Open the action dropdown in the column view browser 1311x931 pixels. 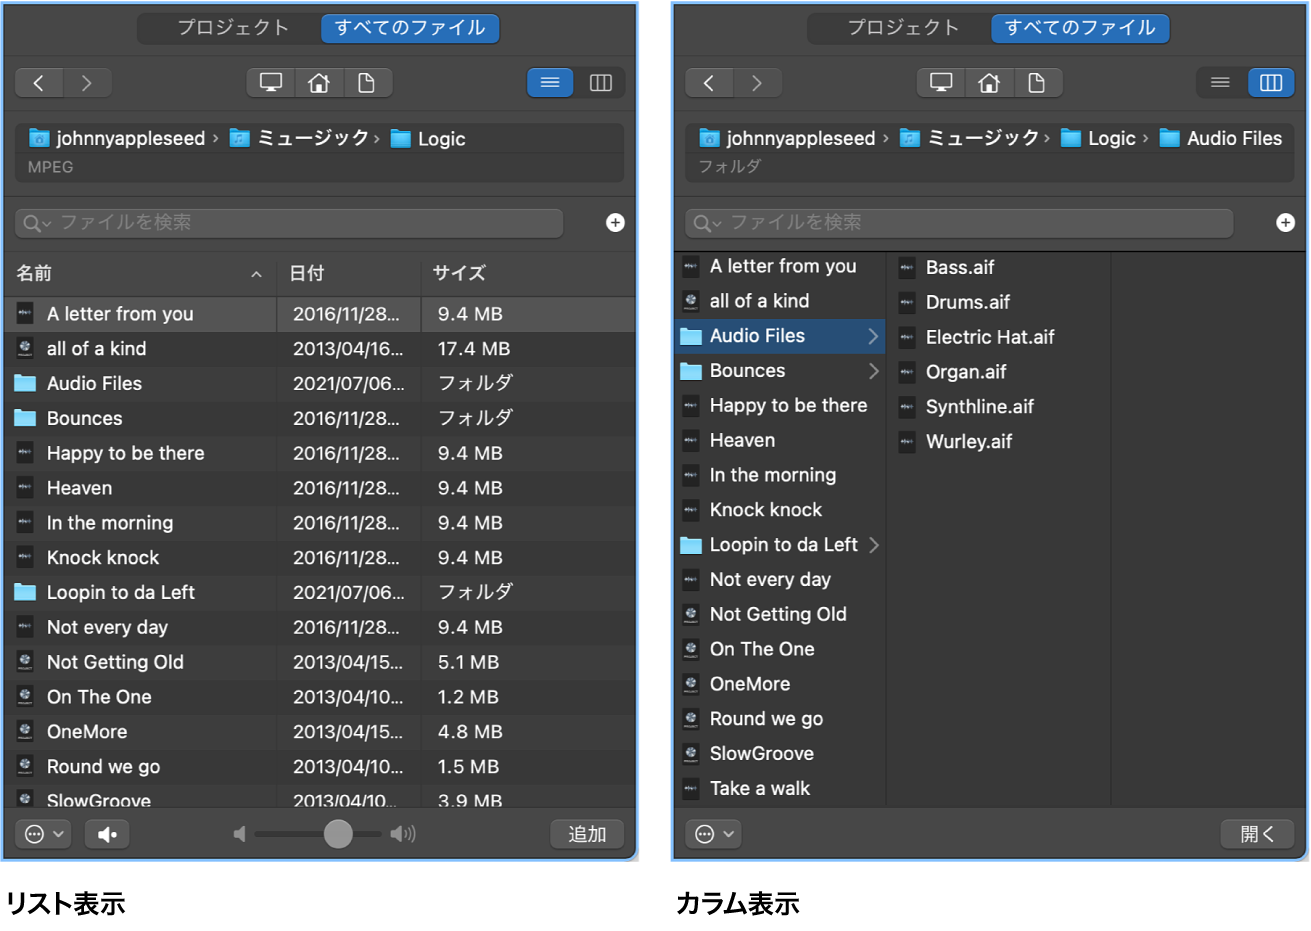(712, 833)
